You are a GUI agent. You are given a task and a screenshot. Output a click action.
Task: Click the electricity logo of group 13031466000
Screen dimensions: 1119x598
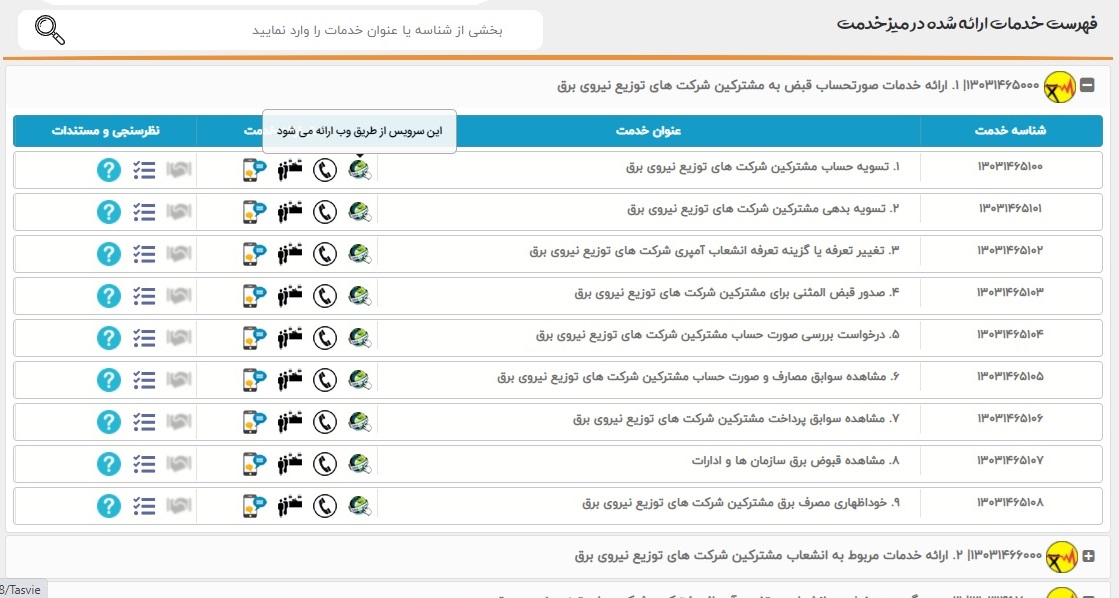coord(1061,557)
